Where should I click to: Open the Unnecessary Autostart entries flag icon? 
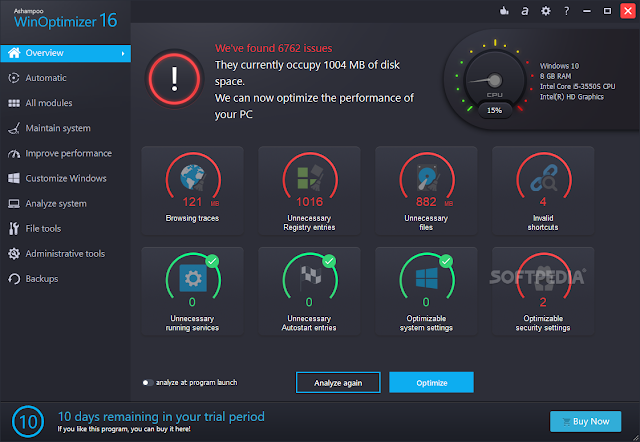coord(310,278)
